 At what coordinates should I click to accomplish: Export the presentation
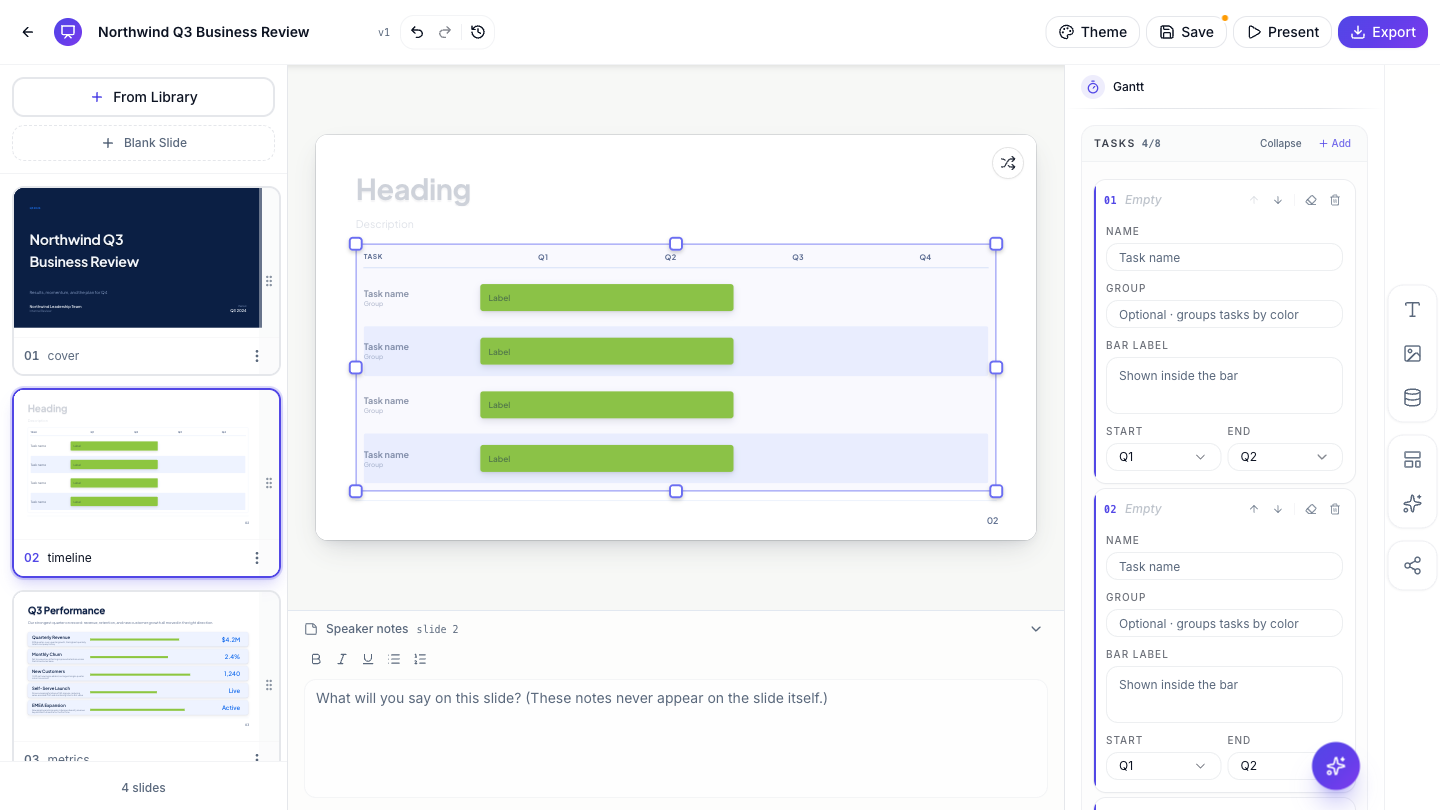1383,32
